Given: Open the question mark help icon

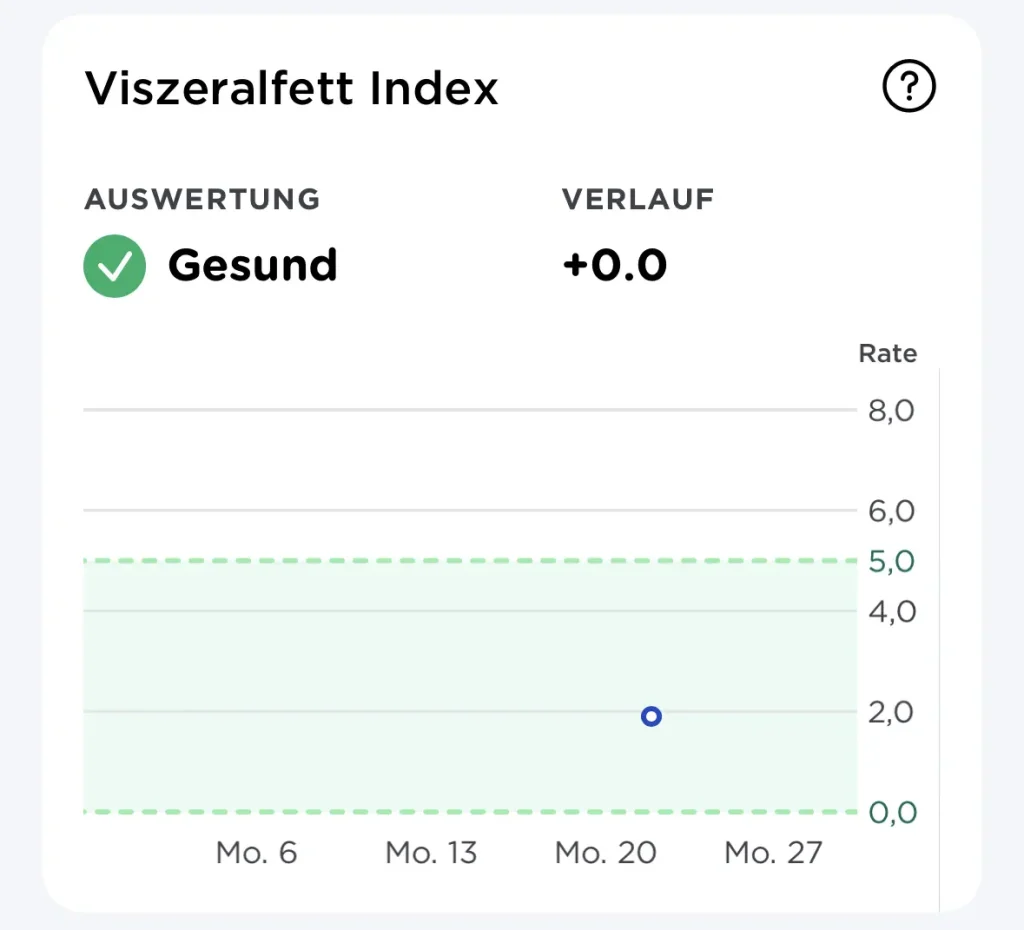Looking at the screenshot, I should (908, 86).
